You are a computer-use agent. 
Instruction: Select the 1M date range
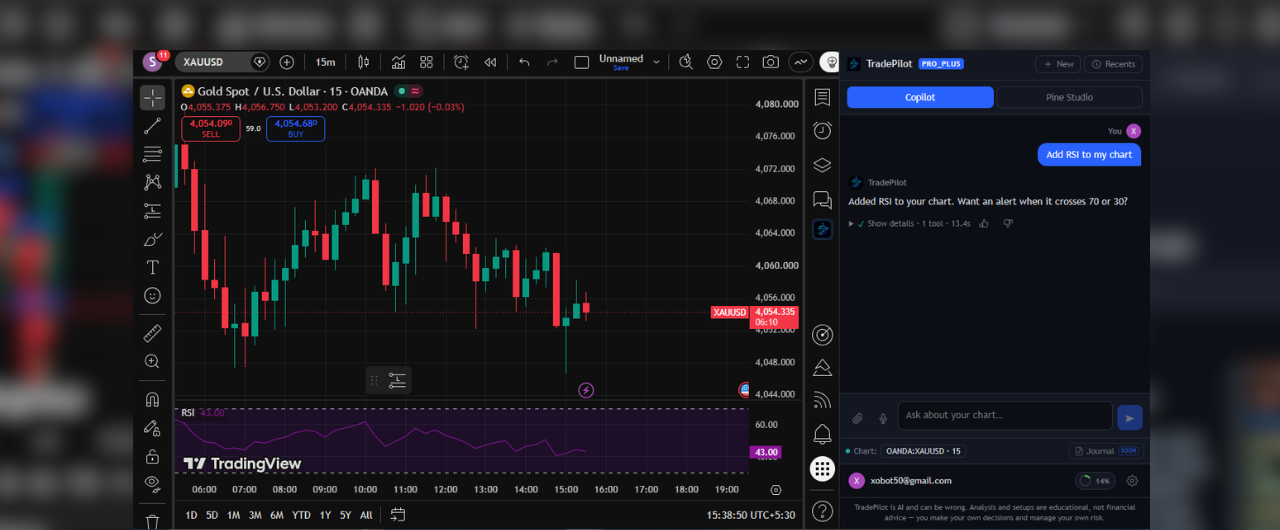[x=233, y=515]
